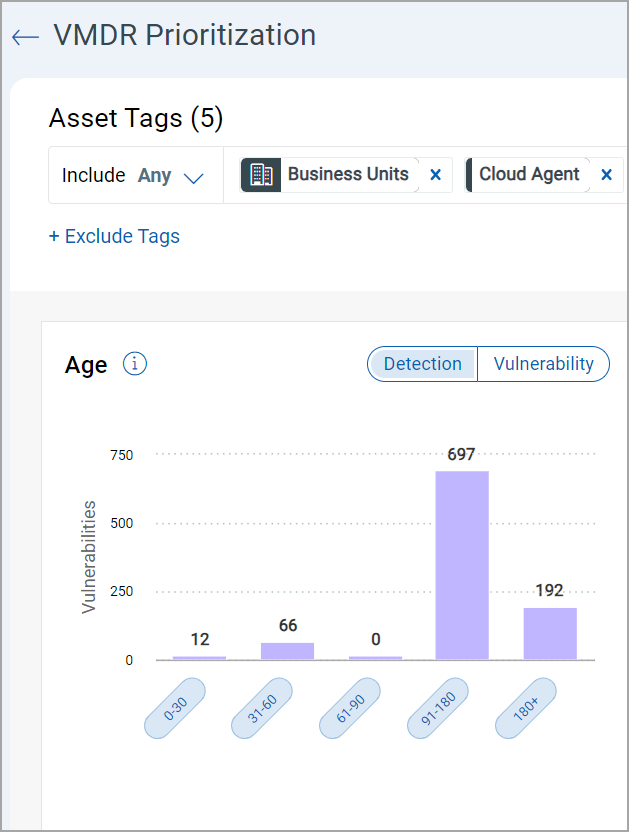Click the + Exclude Tags link

[114, 237]
